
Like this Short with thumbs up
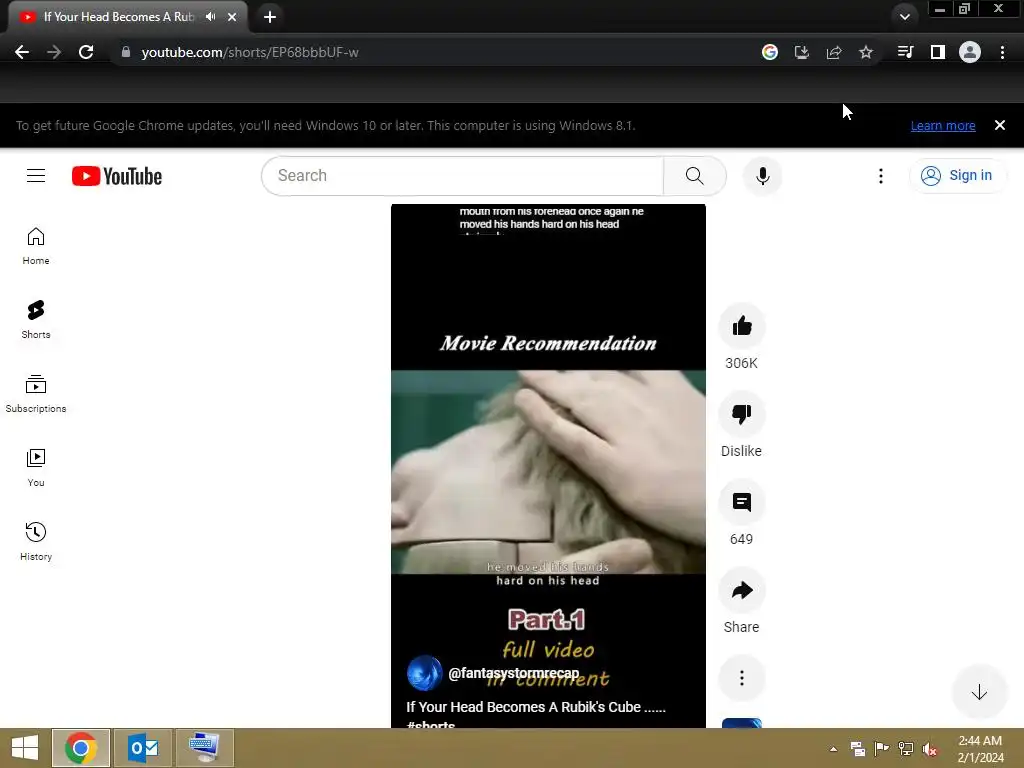coord(741,326)
